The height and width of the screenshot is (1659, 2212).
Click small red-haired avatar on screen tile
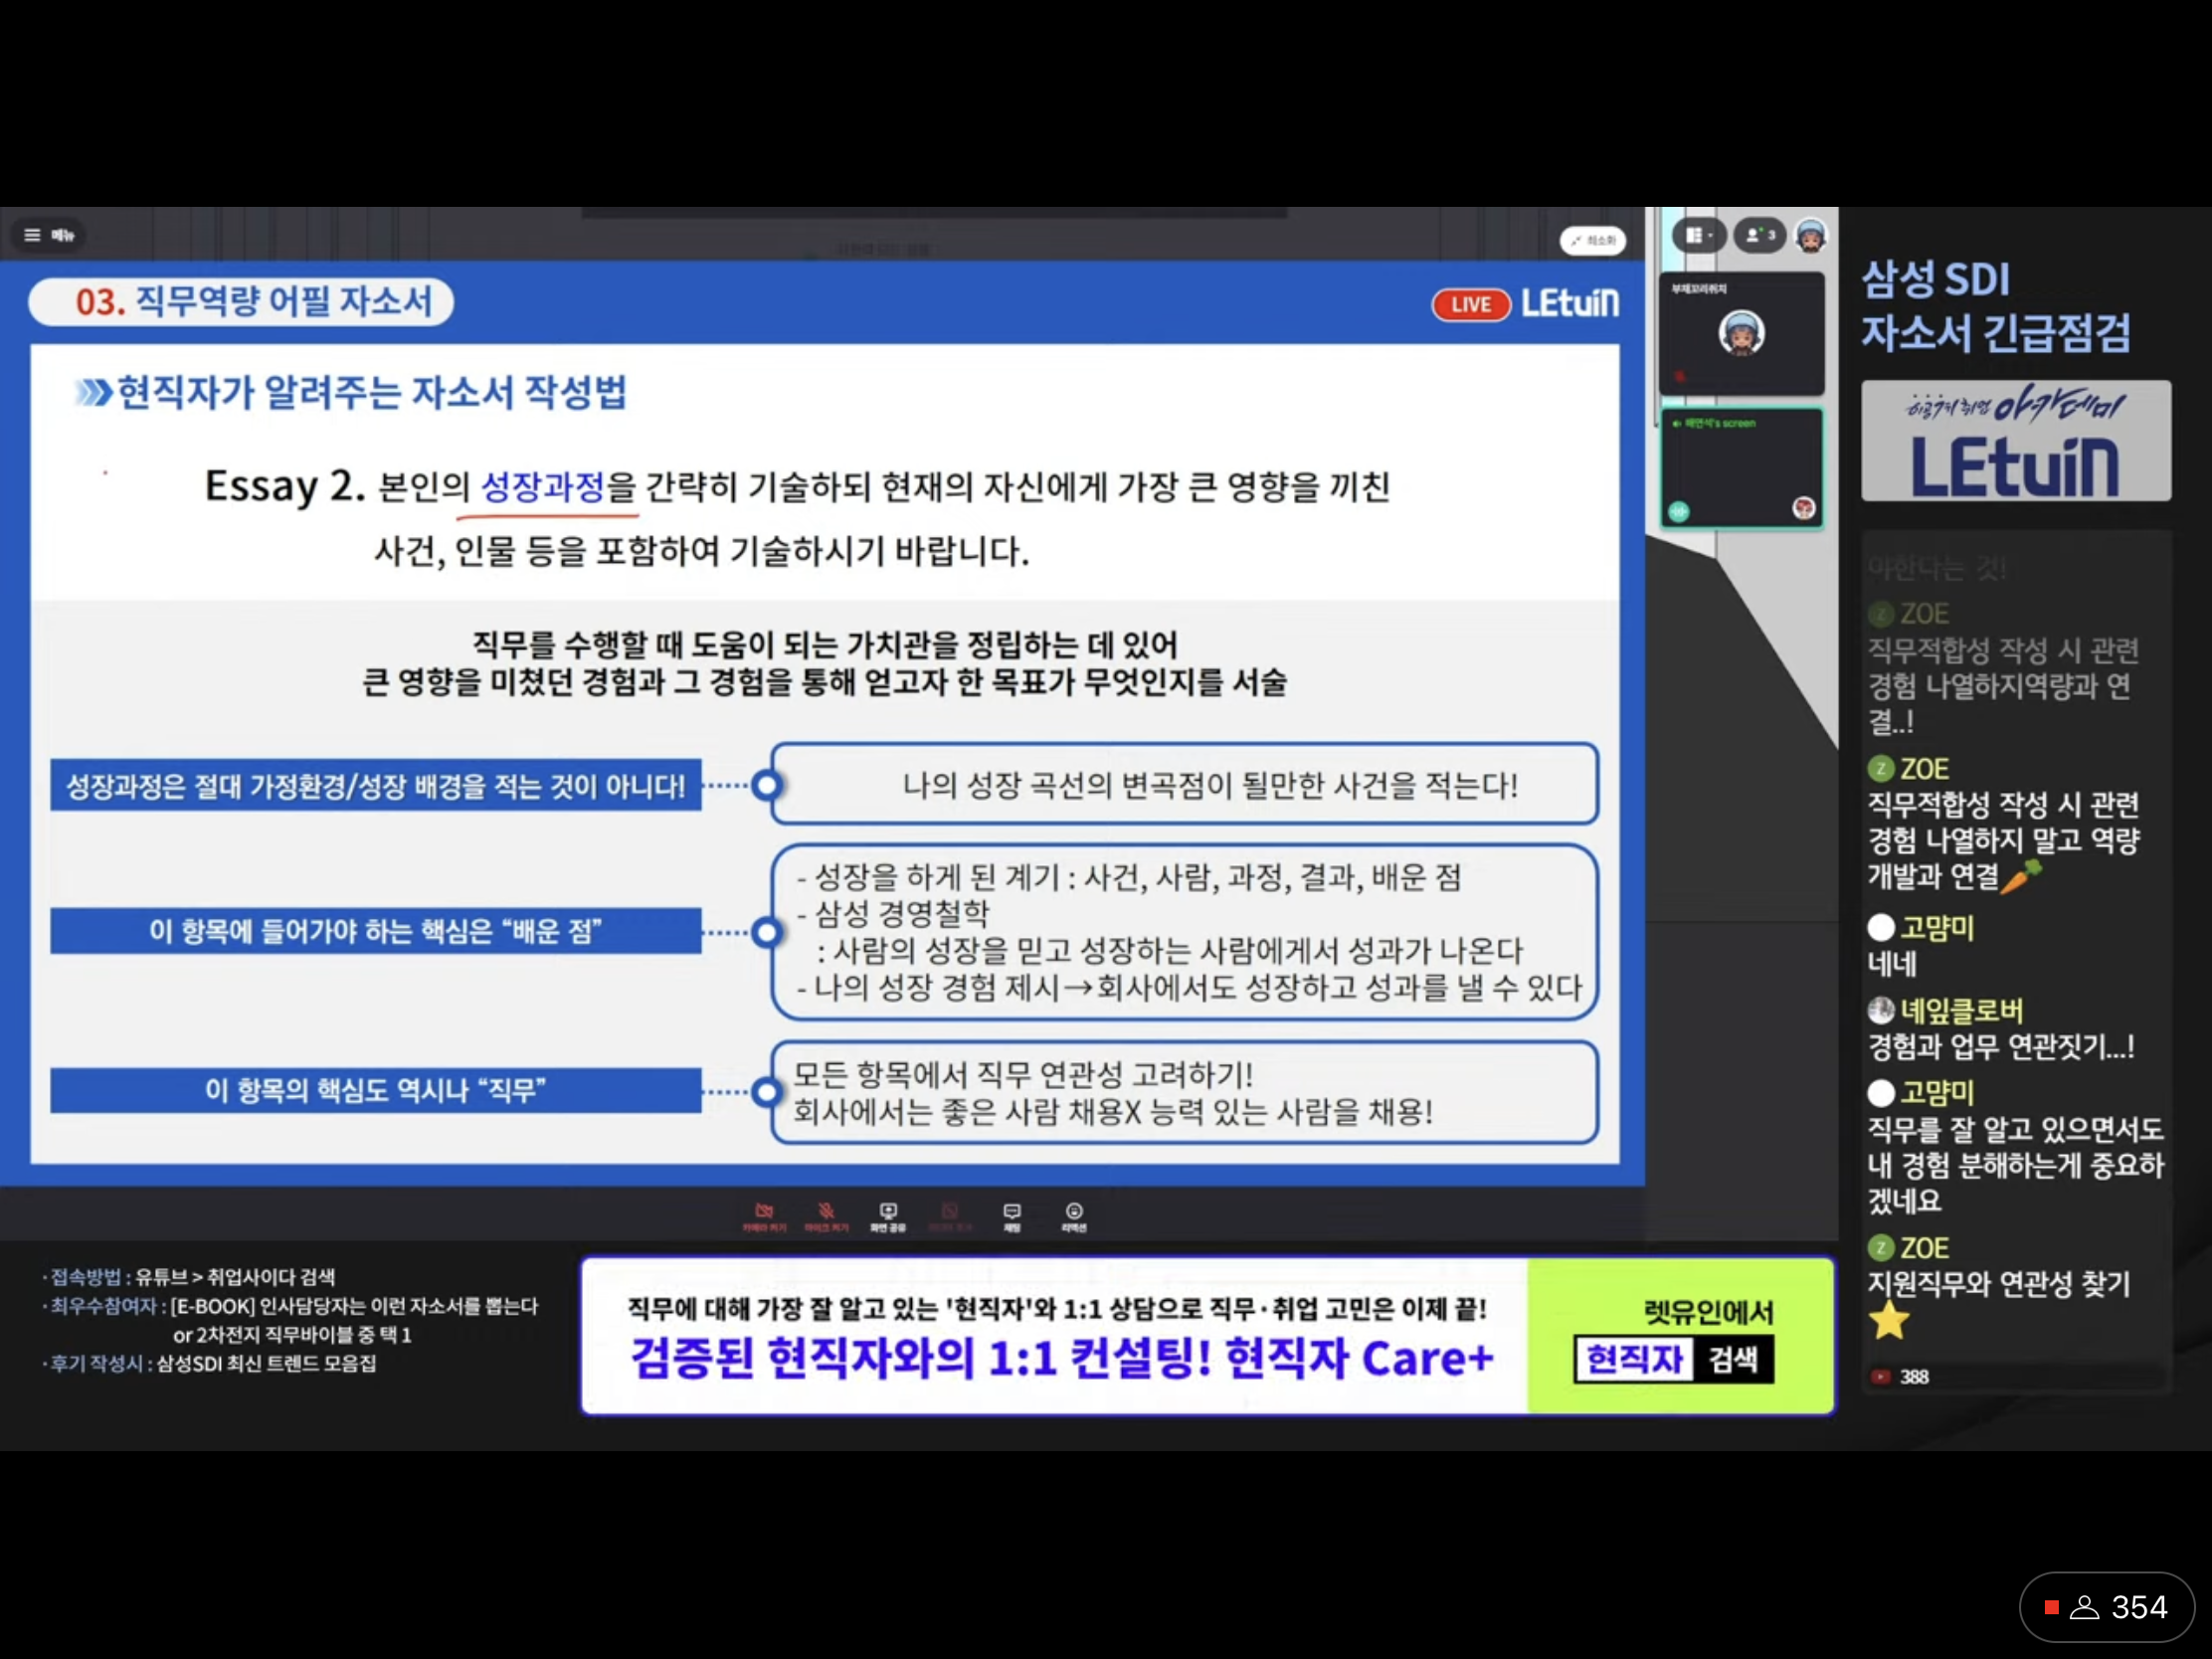(1803, 508)
